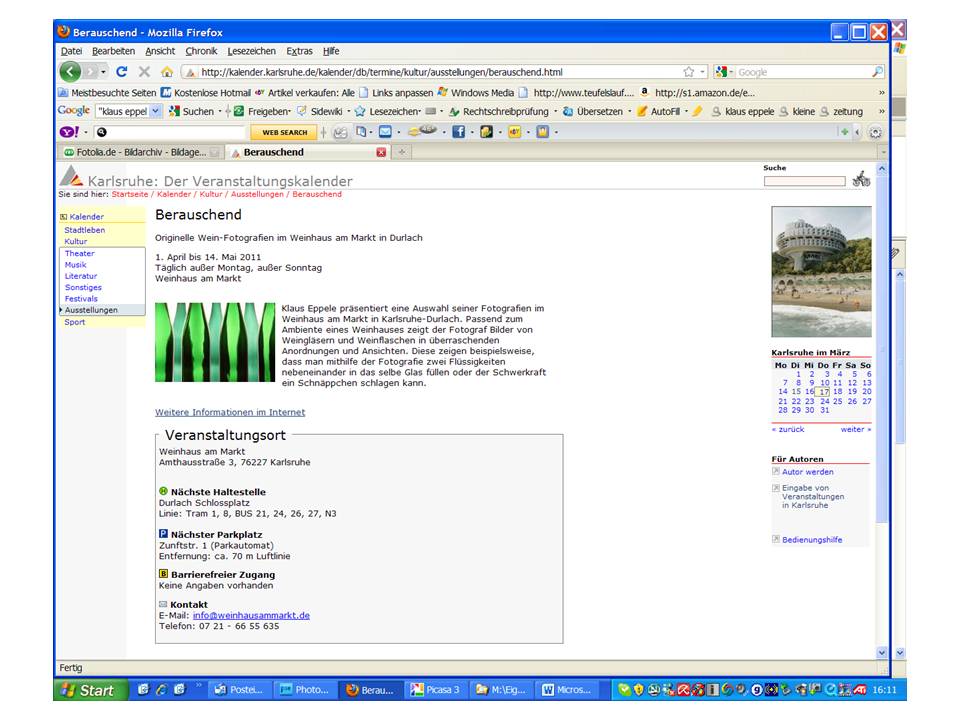Screen dimensions: 960x720
Task: Reload the page with the refresh icon
Action: [x=122, y=72]
